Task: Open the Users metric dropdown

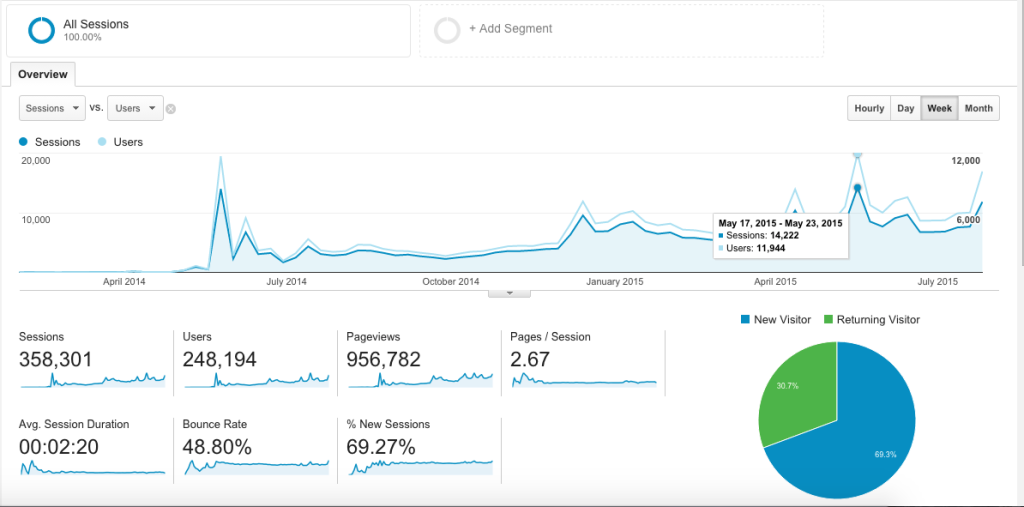Action: point(135,108)
